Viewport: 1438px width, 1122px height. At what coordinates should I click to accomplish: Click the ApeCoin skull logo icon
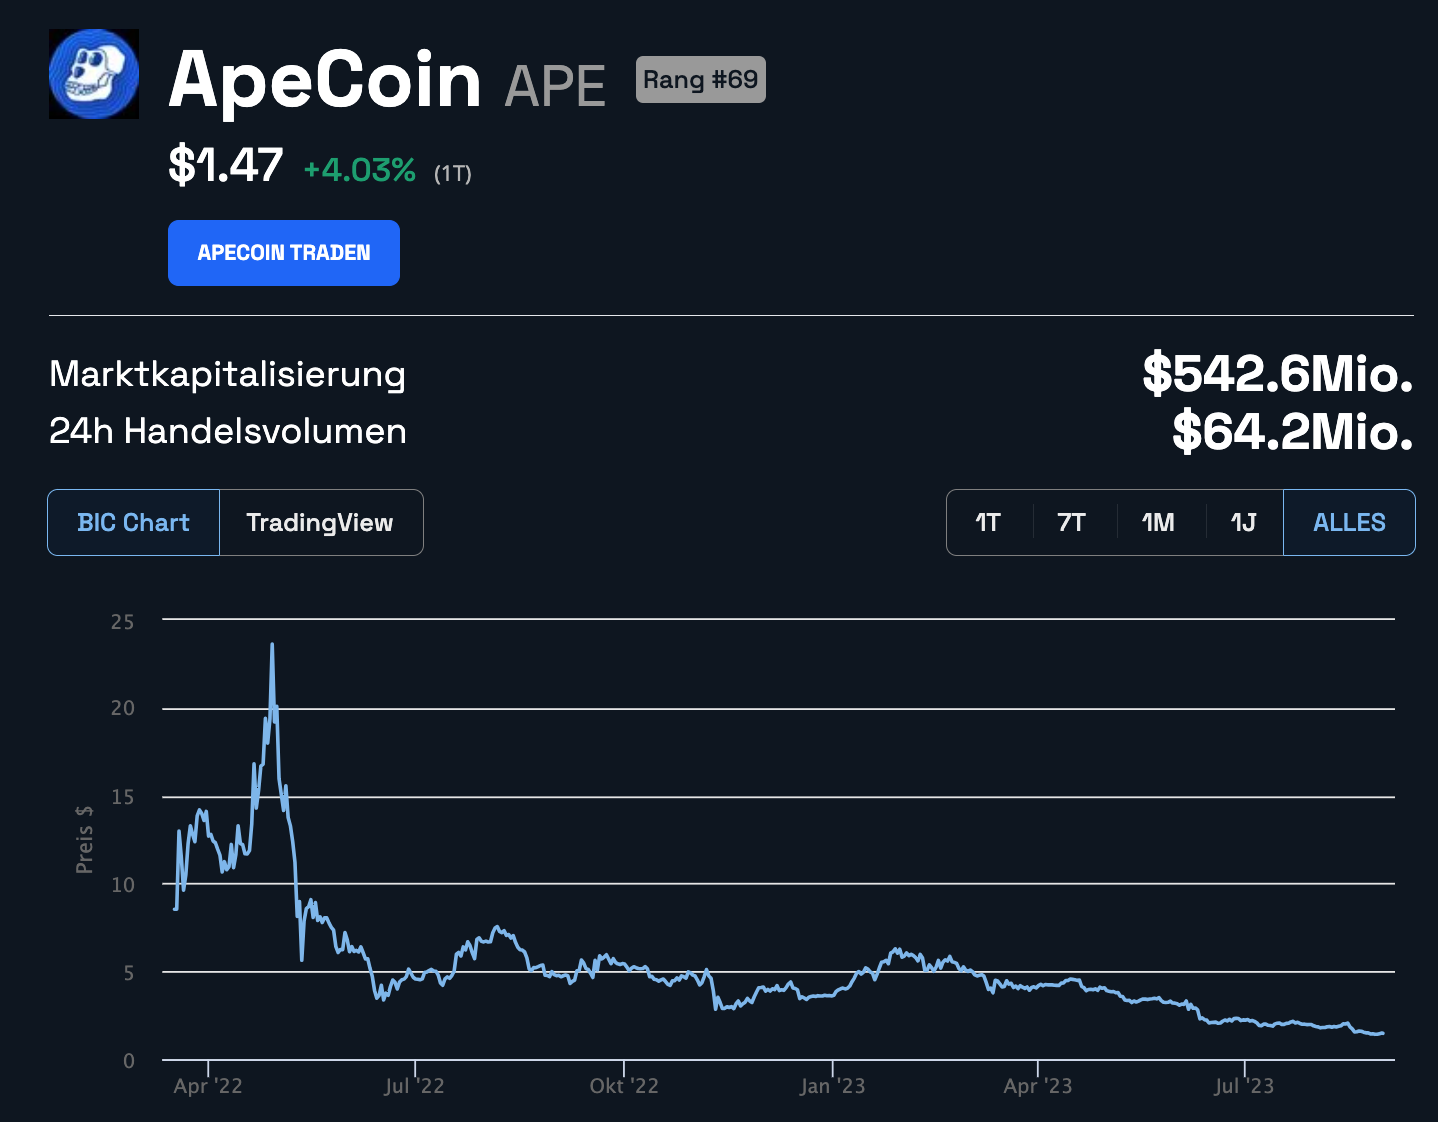(94, 74)
